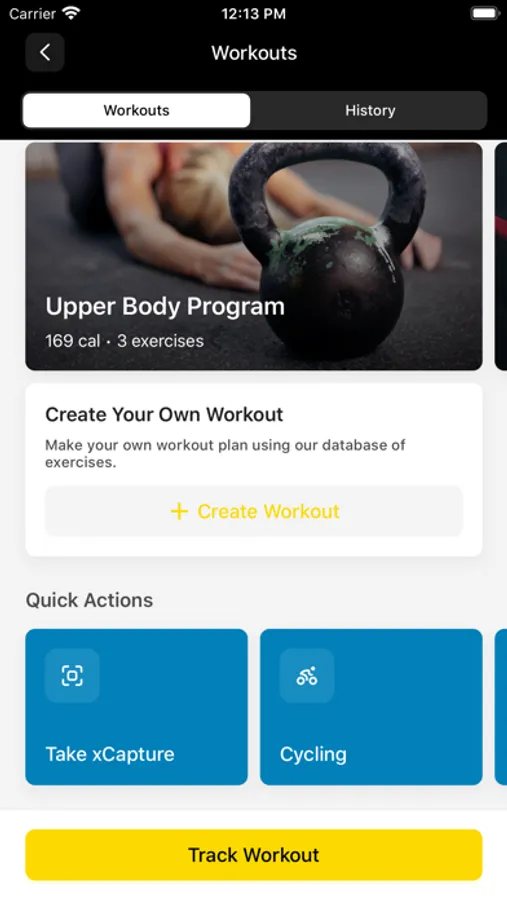Tap the cycling bike icon

tap(307, 676)
